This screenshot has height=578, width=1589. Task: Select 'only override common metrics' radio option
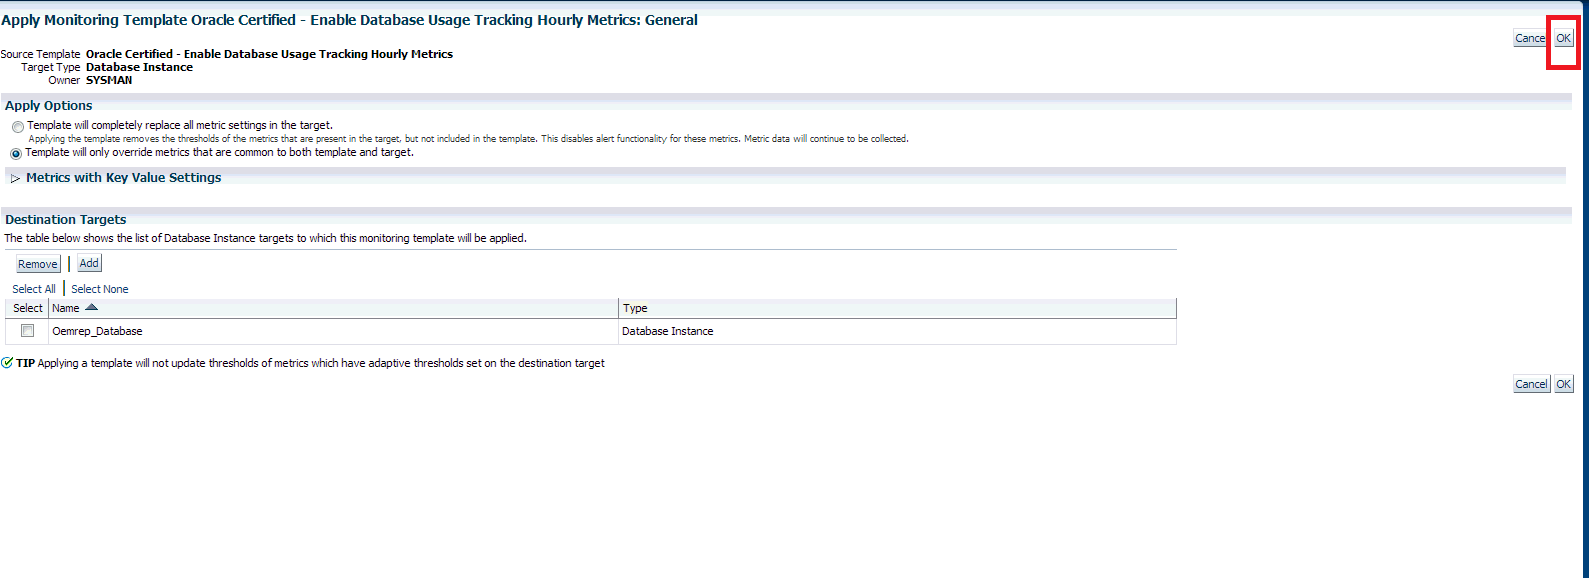click(x=16, y=154)
